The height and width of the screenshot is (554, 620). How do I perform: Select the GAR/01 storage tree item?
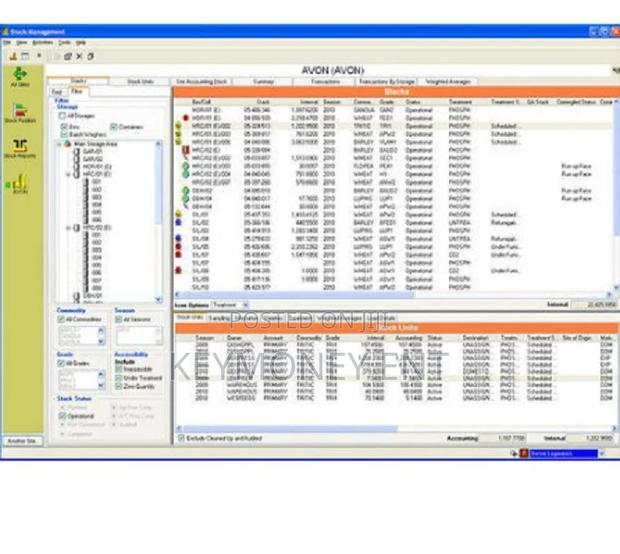pos(92,151)
